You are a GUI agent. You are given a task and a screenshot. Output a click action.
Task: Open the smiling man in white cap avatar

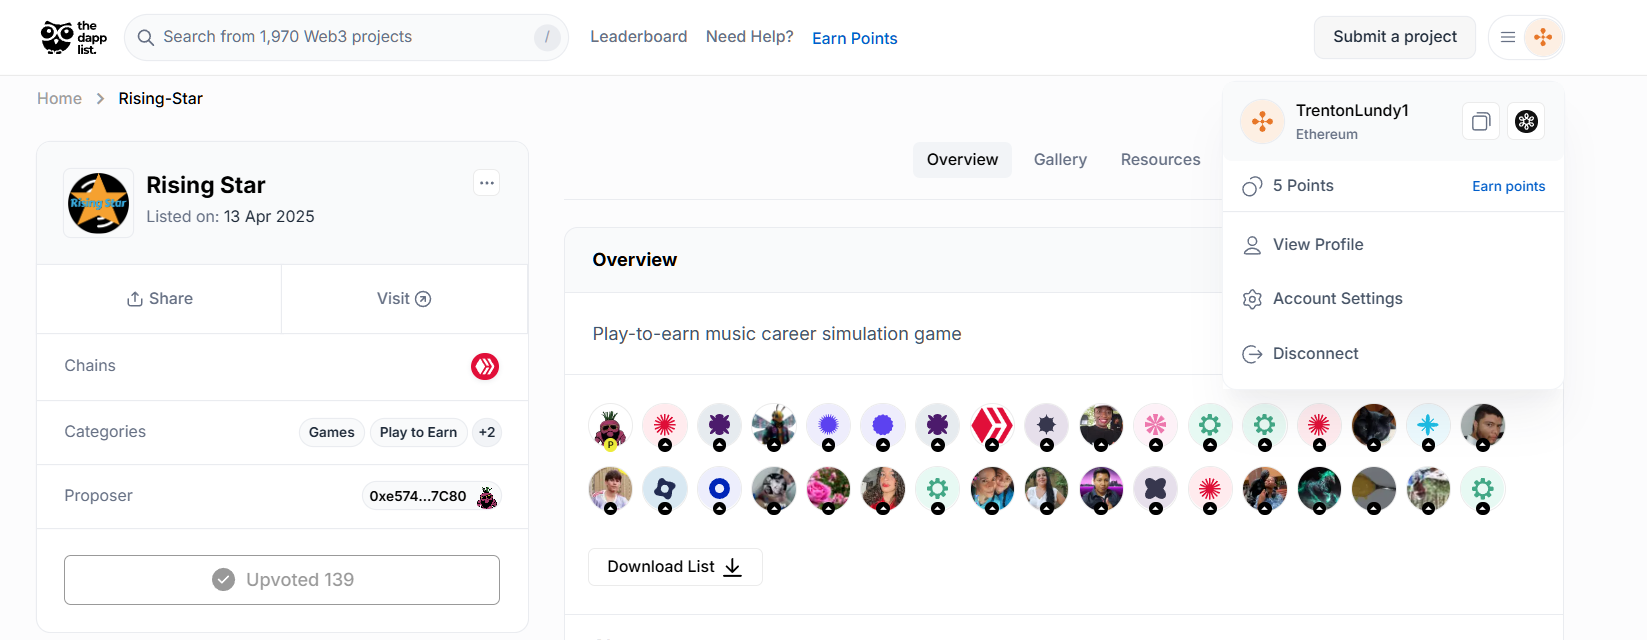tap(1101, 426)
